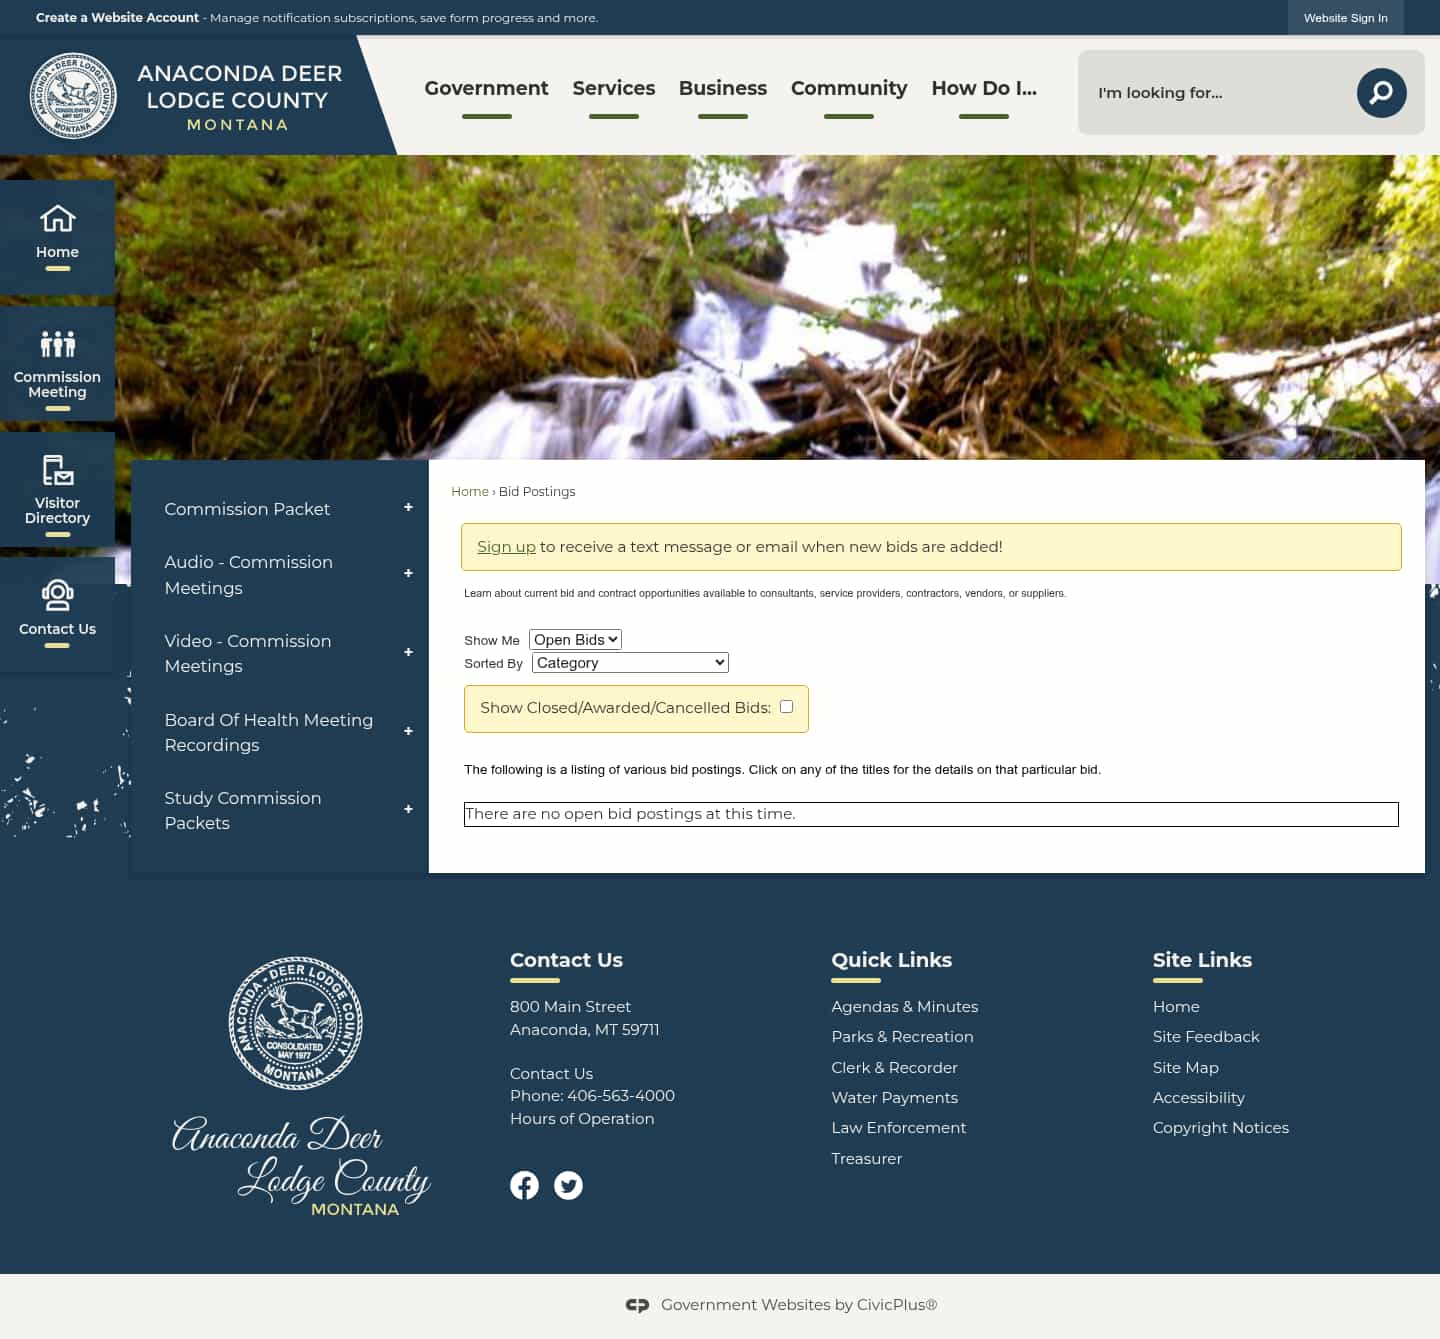
Task: Click the no open bid postings message
Action: (631, 814)
